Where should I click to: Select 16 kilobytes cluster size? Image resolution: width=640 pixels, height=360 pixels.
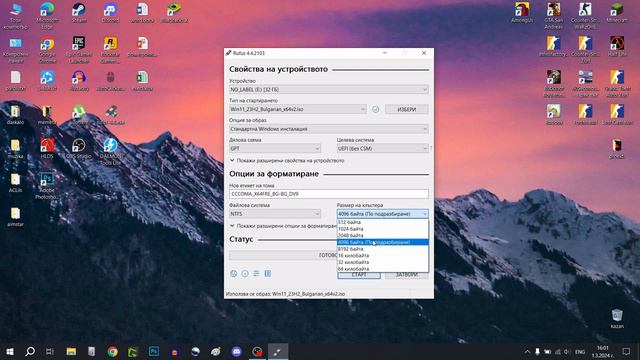click(x=382, y=256)
